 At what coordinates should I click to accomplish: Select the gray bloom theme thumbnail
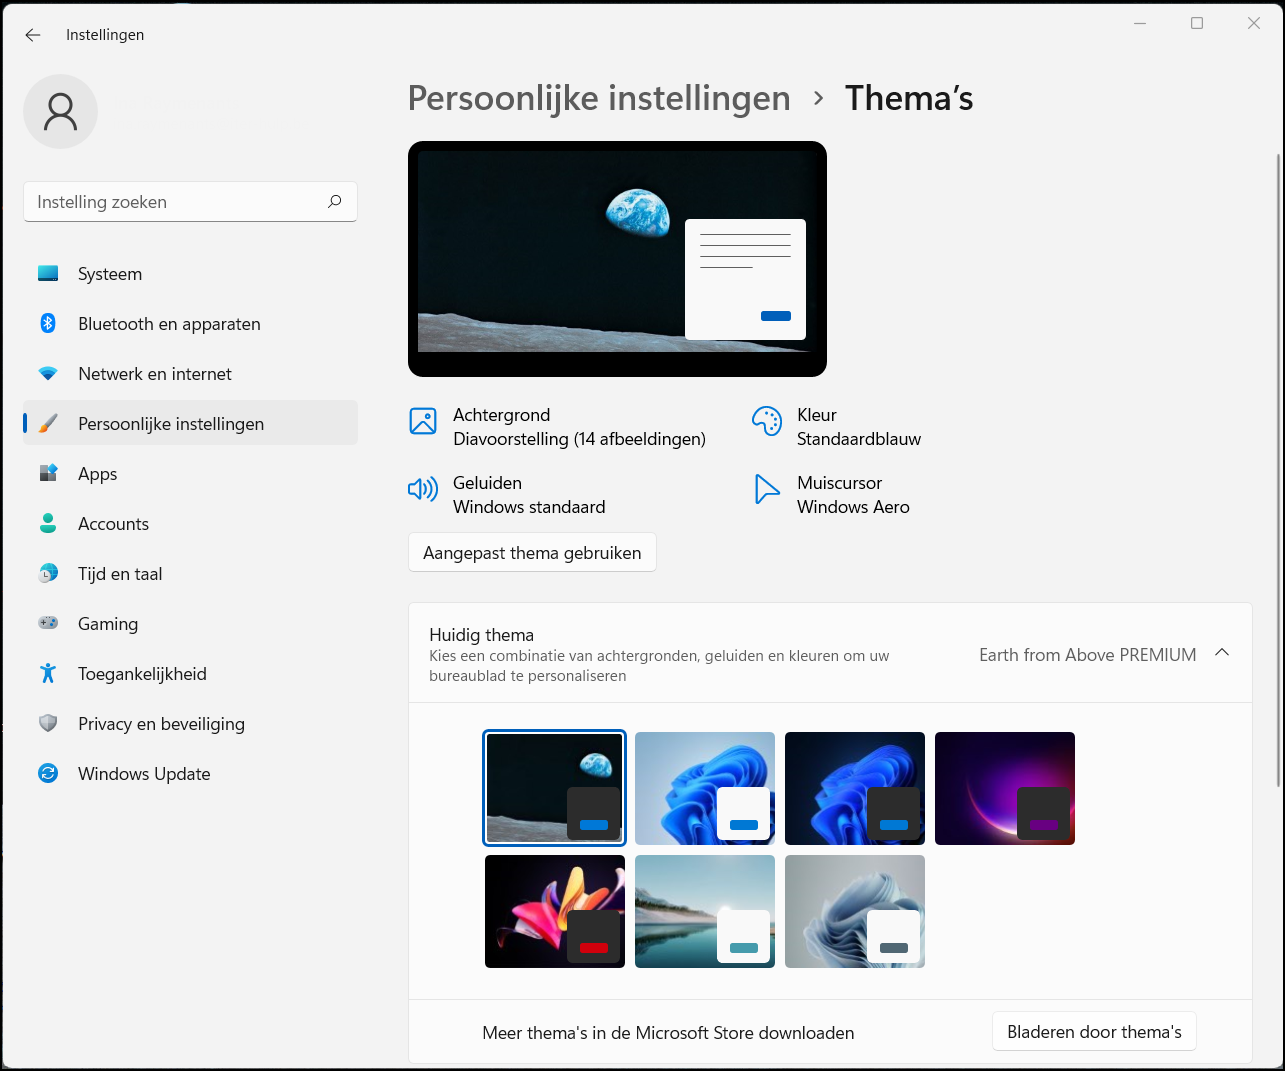click(855, 911)
